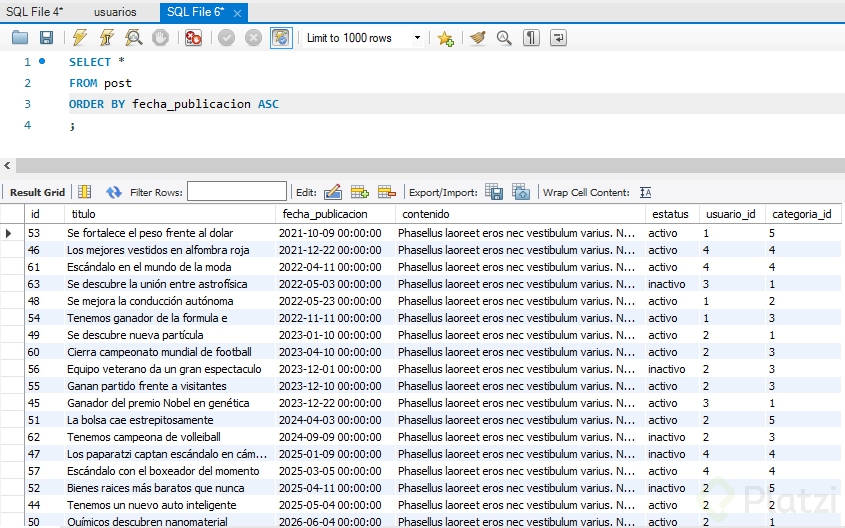Edit current row pencil icon
Image resolution: width=845 pixels, height=528 pixels.
[333, 192]
